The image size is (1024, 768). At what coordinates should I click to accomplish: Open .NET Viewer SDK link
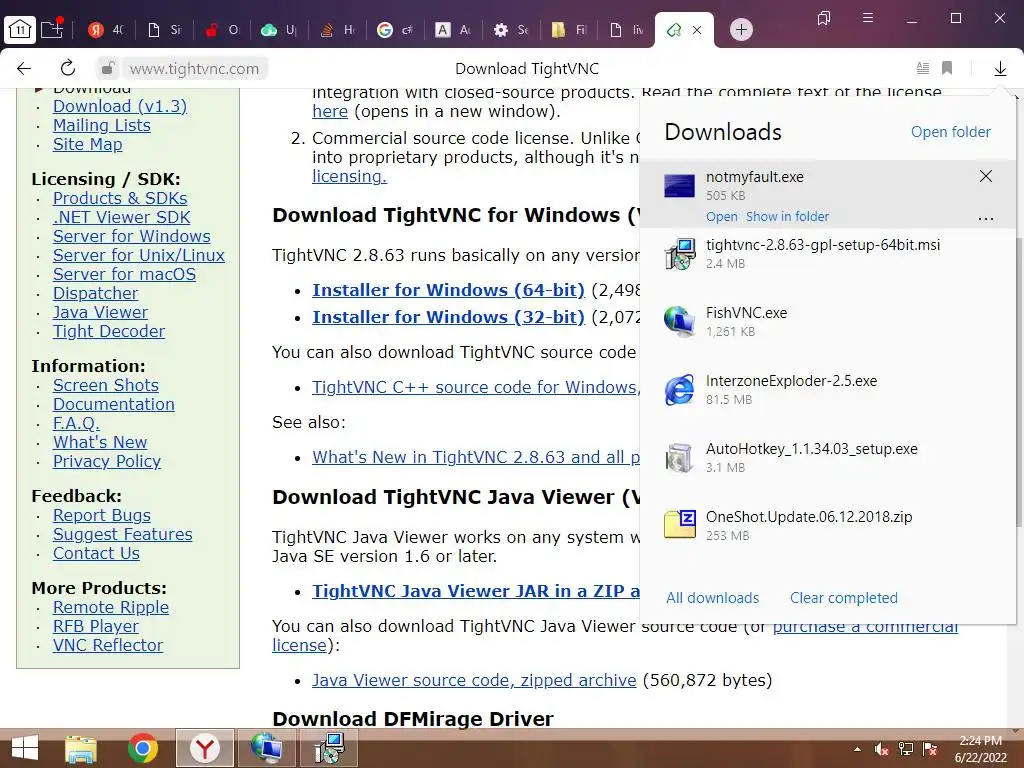tap(121, 217)
